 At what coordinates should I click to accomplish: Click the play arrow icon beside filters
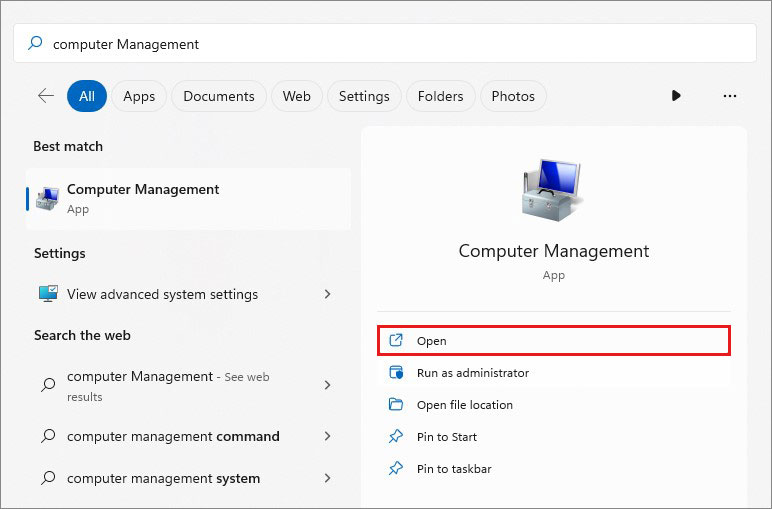click(x=676, y=96)
